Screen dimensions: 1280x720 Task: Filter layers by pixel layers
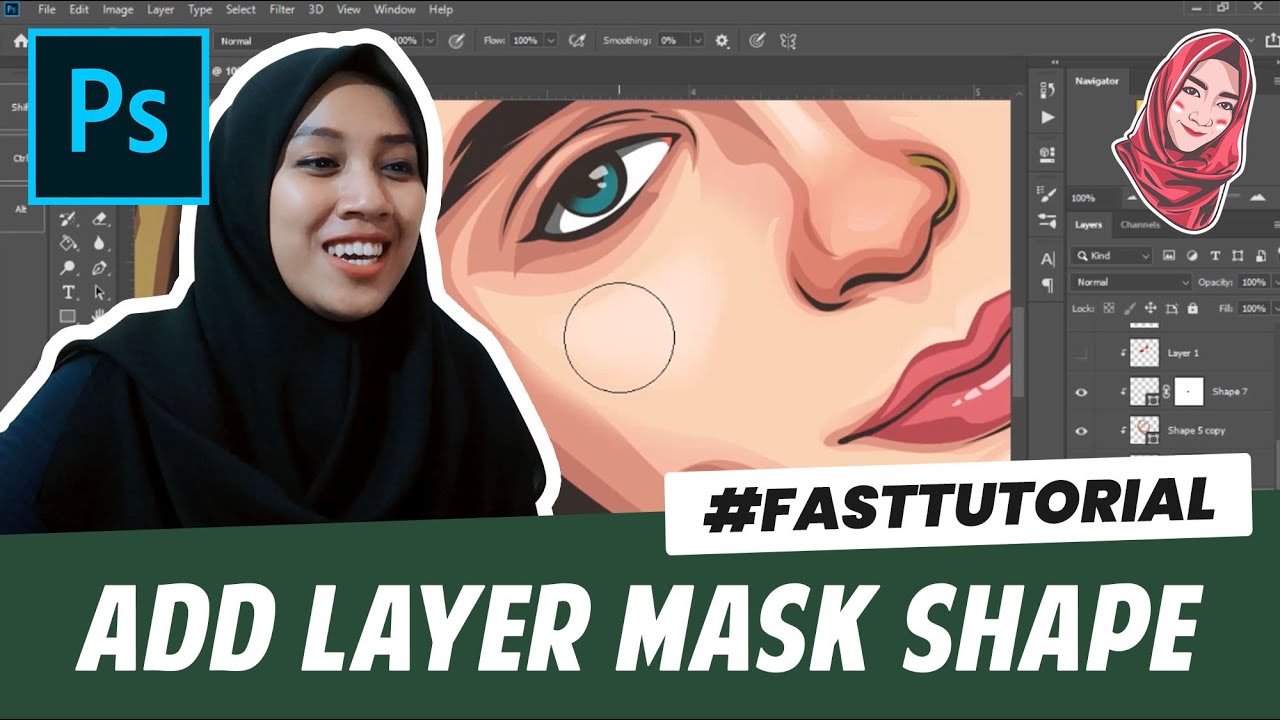click(x=1169, y=255)
